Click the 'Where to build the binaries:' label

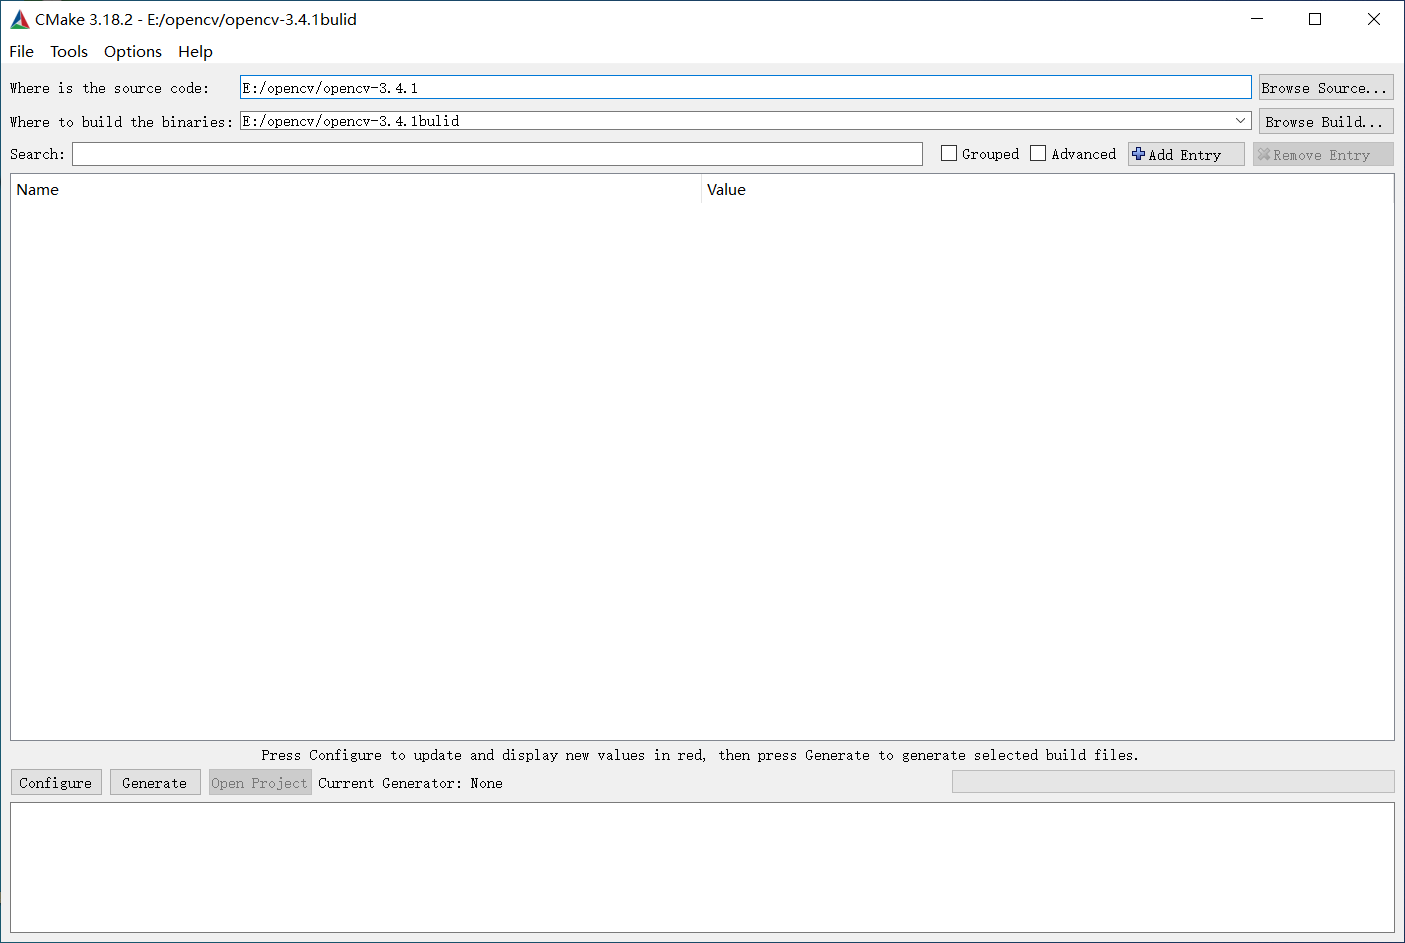(x=121, y=122)
